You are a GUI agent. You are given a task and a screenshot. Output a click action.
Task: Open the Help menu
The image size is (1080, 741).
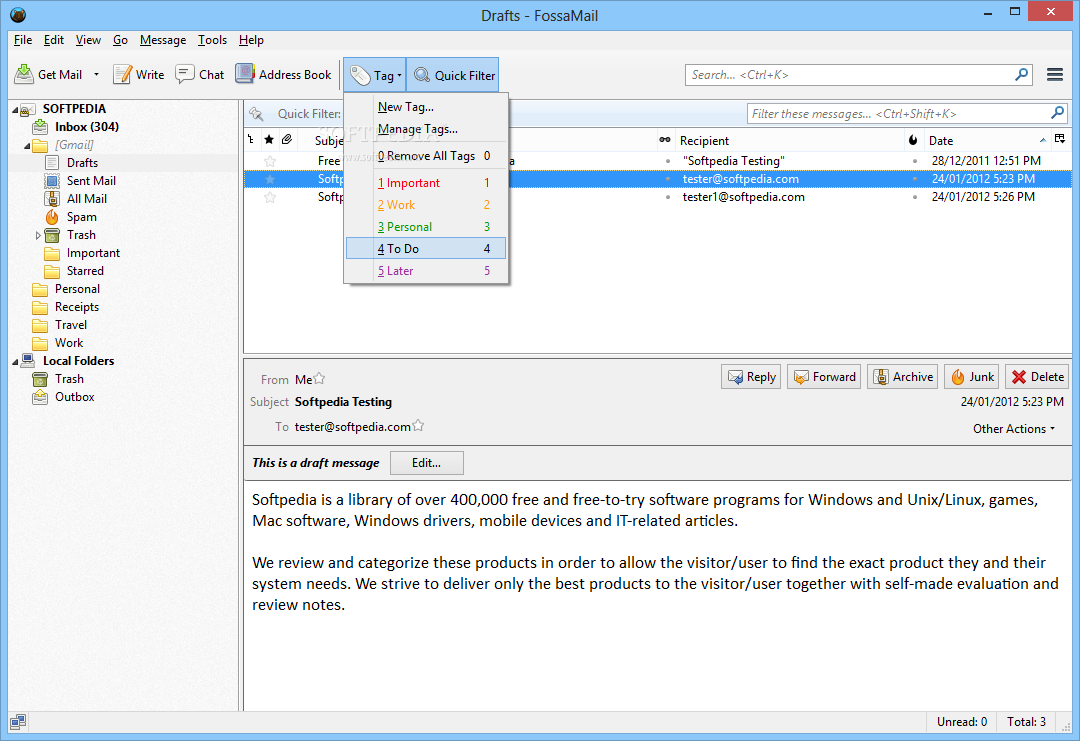click(x=251, y=40)
